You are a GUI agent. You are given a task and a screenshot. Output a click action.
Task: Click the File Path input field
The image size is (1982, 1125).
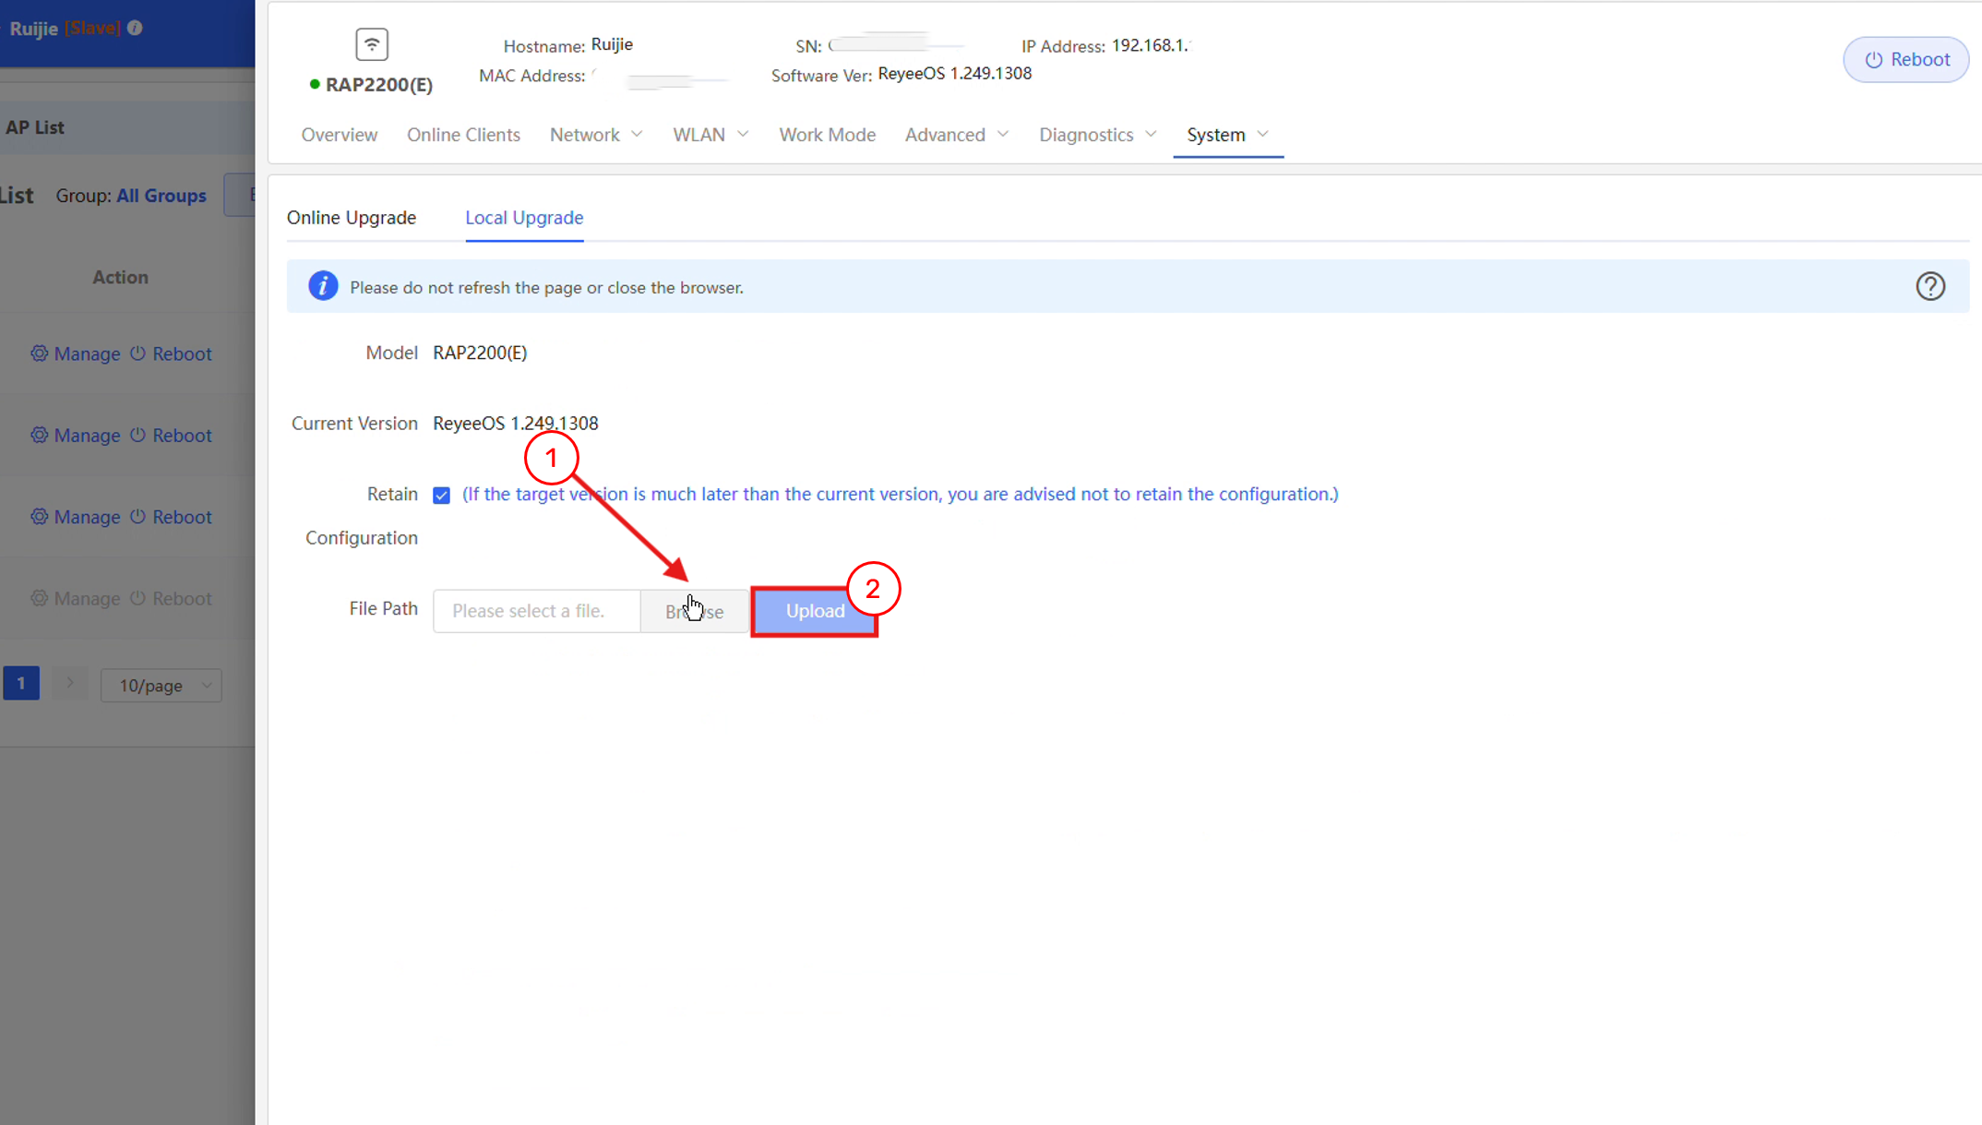(x=537, y=611)
